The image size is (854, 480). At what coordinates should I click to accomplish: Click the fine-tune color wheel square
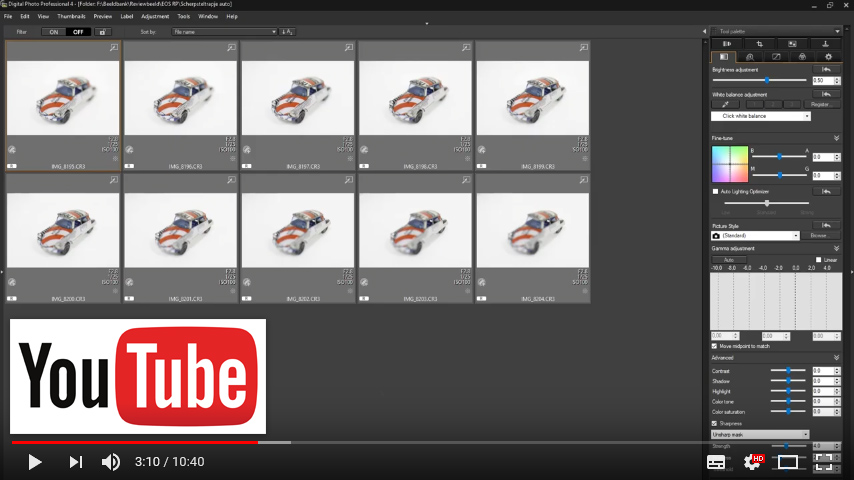[730, 164]
